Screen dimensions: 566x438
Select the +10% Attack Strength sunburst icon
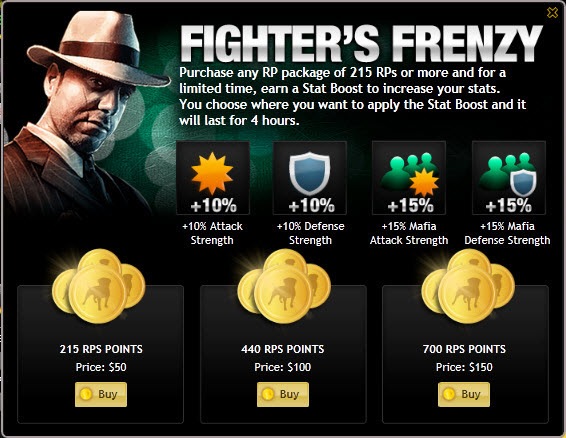click(x=213, y=178)
